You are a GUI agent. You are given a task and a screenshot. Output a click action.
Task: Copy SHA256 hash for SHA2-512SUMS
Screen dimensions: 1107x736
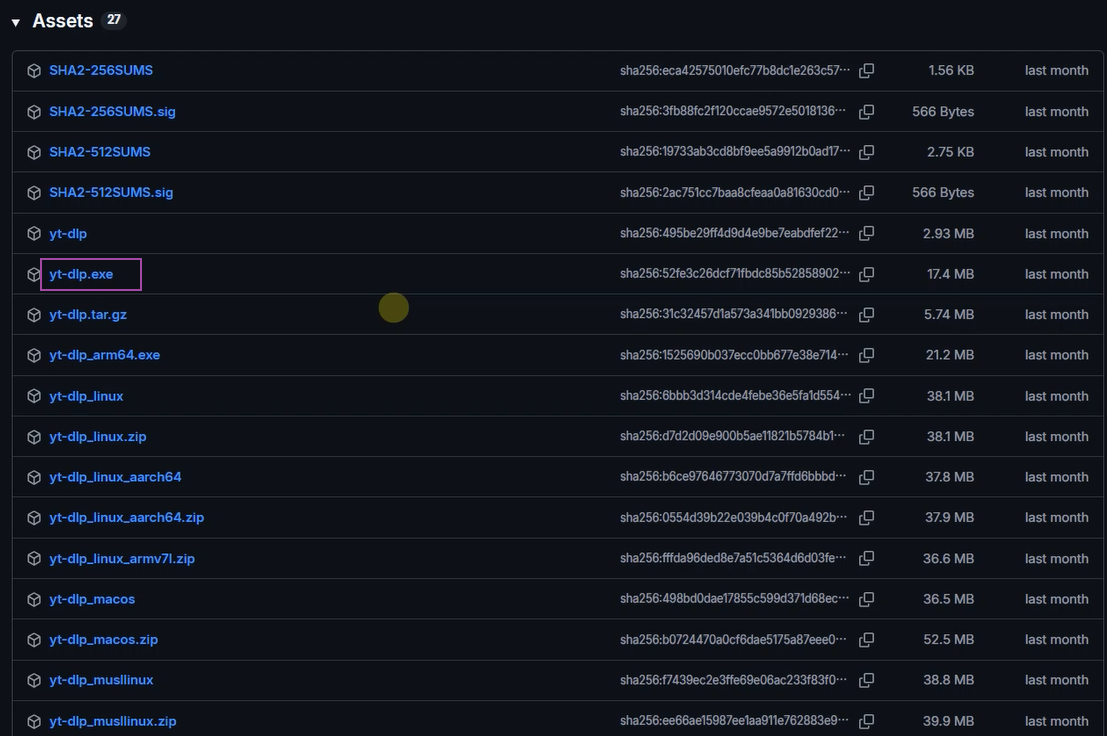tap(866, 152)
